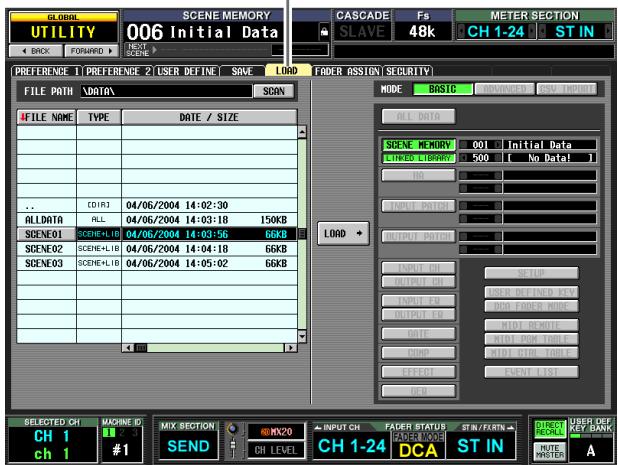Click the FILE PATH field showing \DATA\
This screenshot has height=465, width=618.
pos(166,91)
